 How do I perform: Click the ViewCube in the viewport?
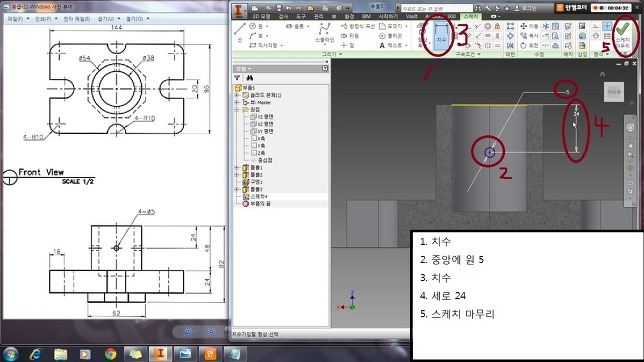614,92
